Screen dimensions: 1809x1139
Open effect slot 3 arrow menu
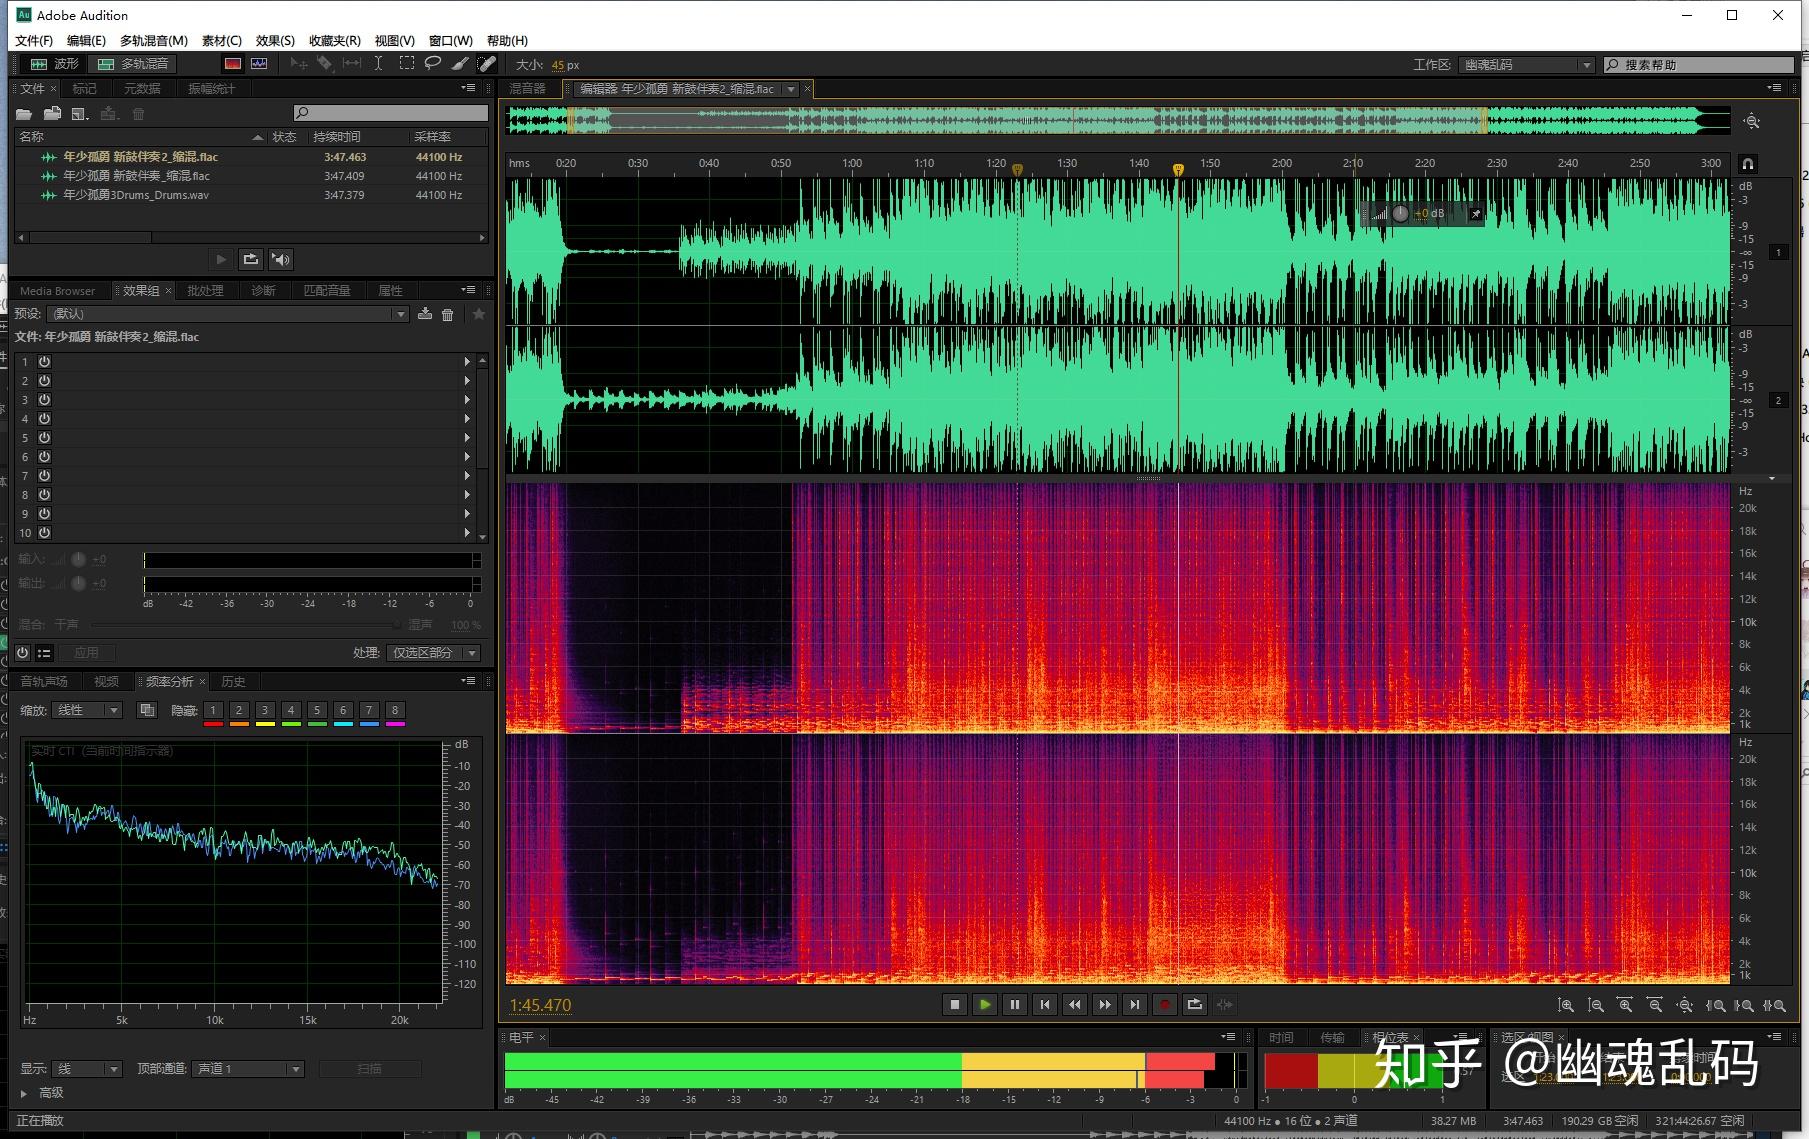[x=467, y=400]
